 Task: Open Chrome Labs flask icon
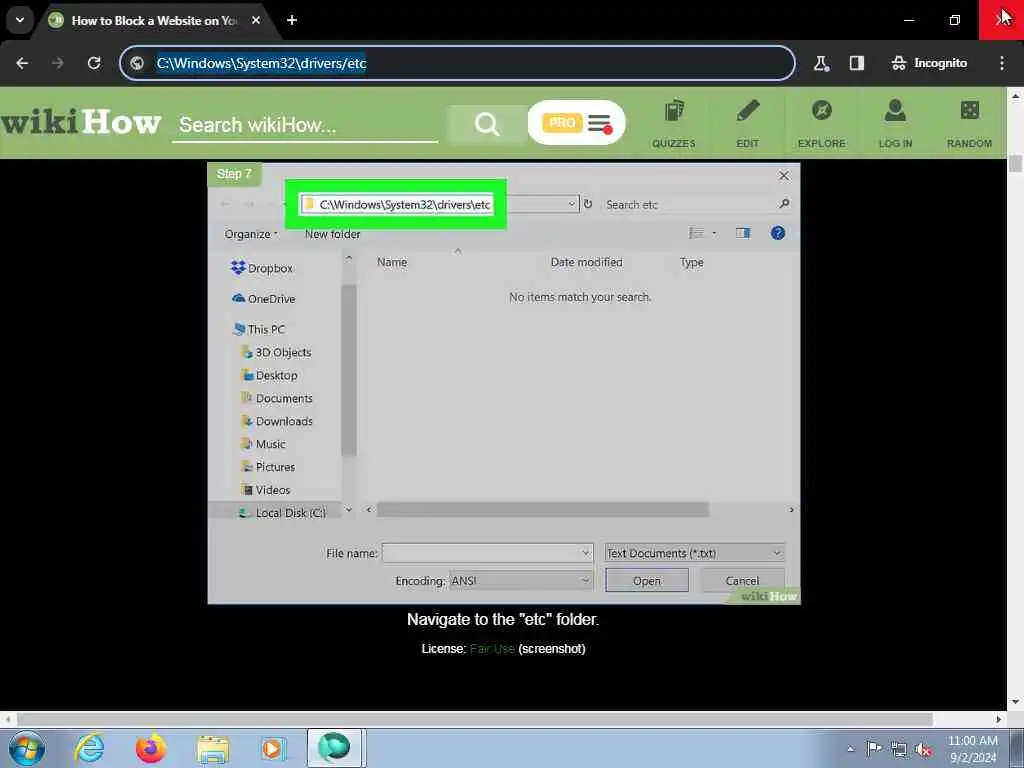pos(821,63)
